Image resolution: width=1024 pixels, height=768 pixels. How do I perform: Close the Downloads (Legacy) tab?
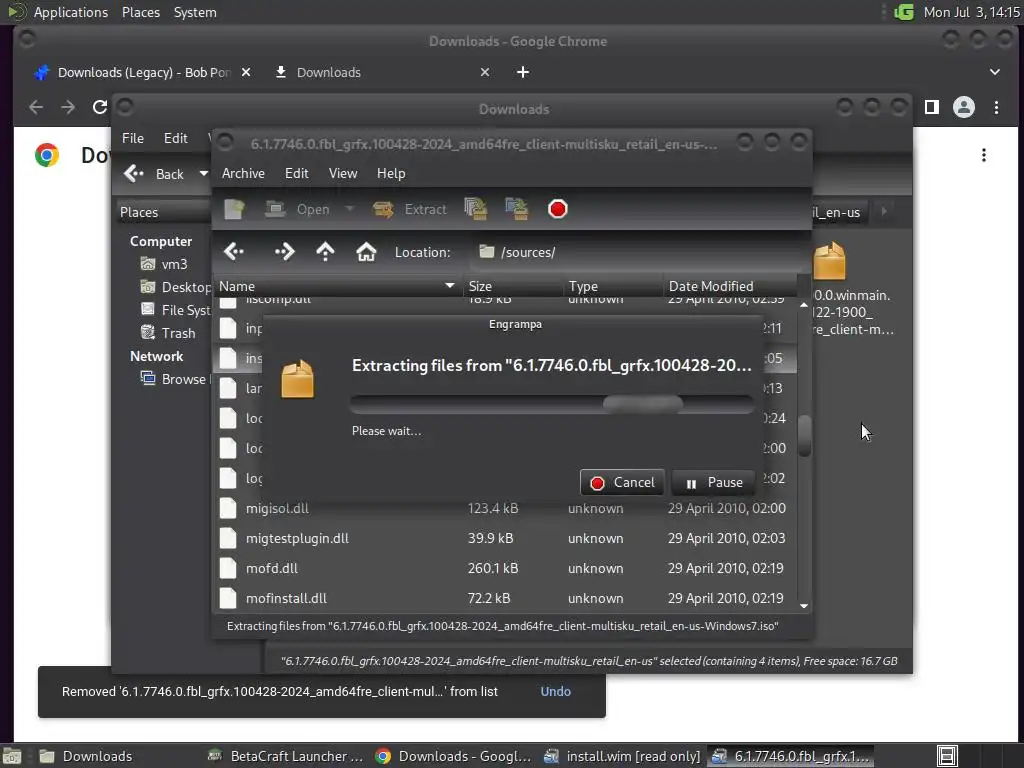(246, 72)
